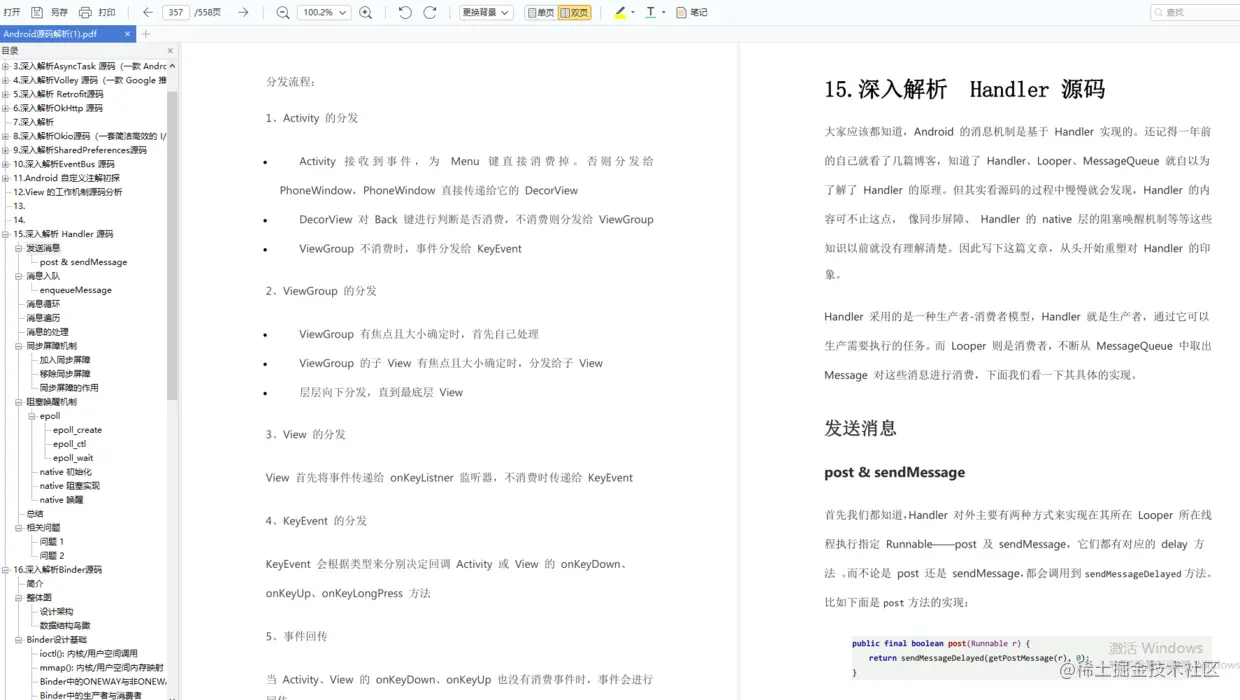
Task: Expand 10.深入解析EventBus 源码 tree node
Action: pos(5,164)
